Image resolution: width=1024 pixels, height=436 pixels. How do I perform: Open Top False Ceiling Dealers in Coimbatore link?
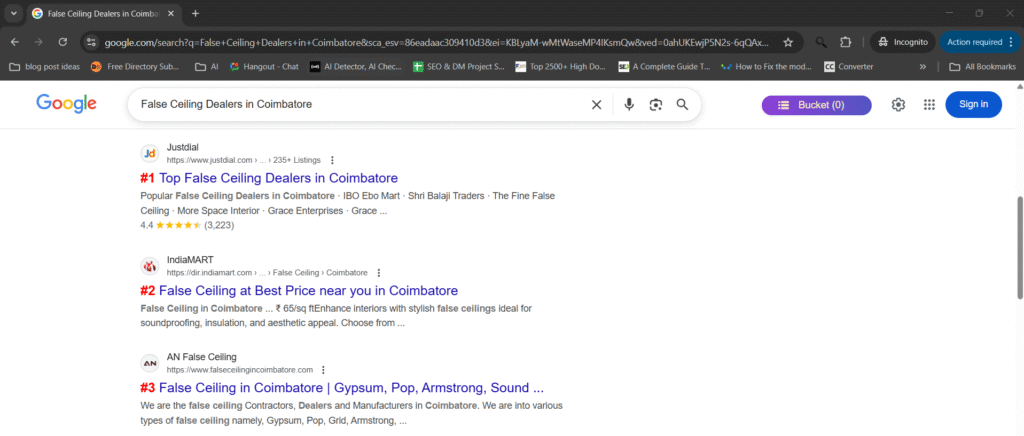[278, 178]
